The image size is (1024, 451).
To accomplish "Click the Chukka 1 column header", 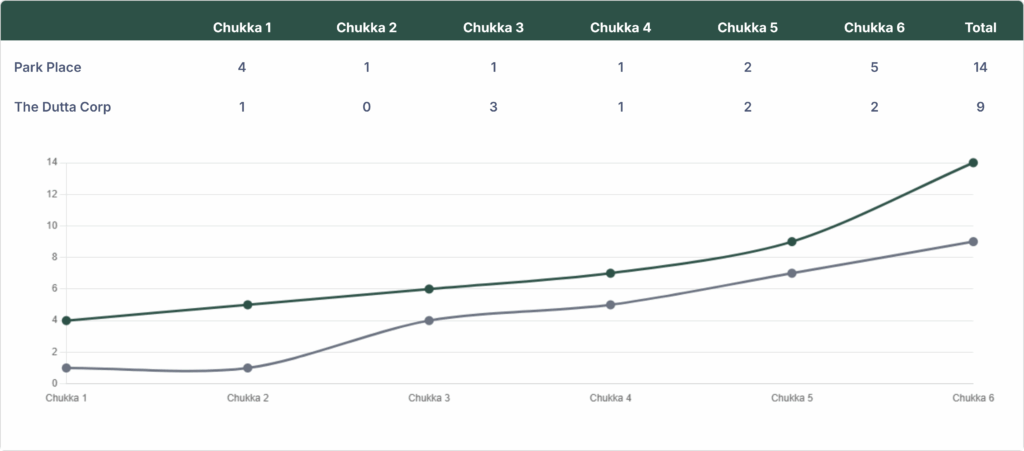I will tap(242, 27).
